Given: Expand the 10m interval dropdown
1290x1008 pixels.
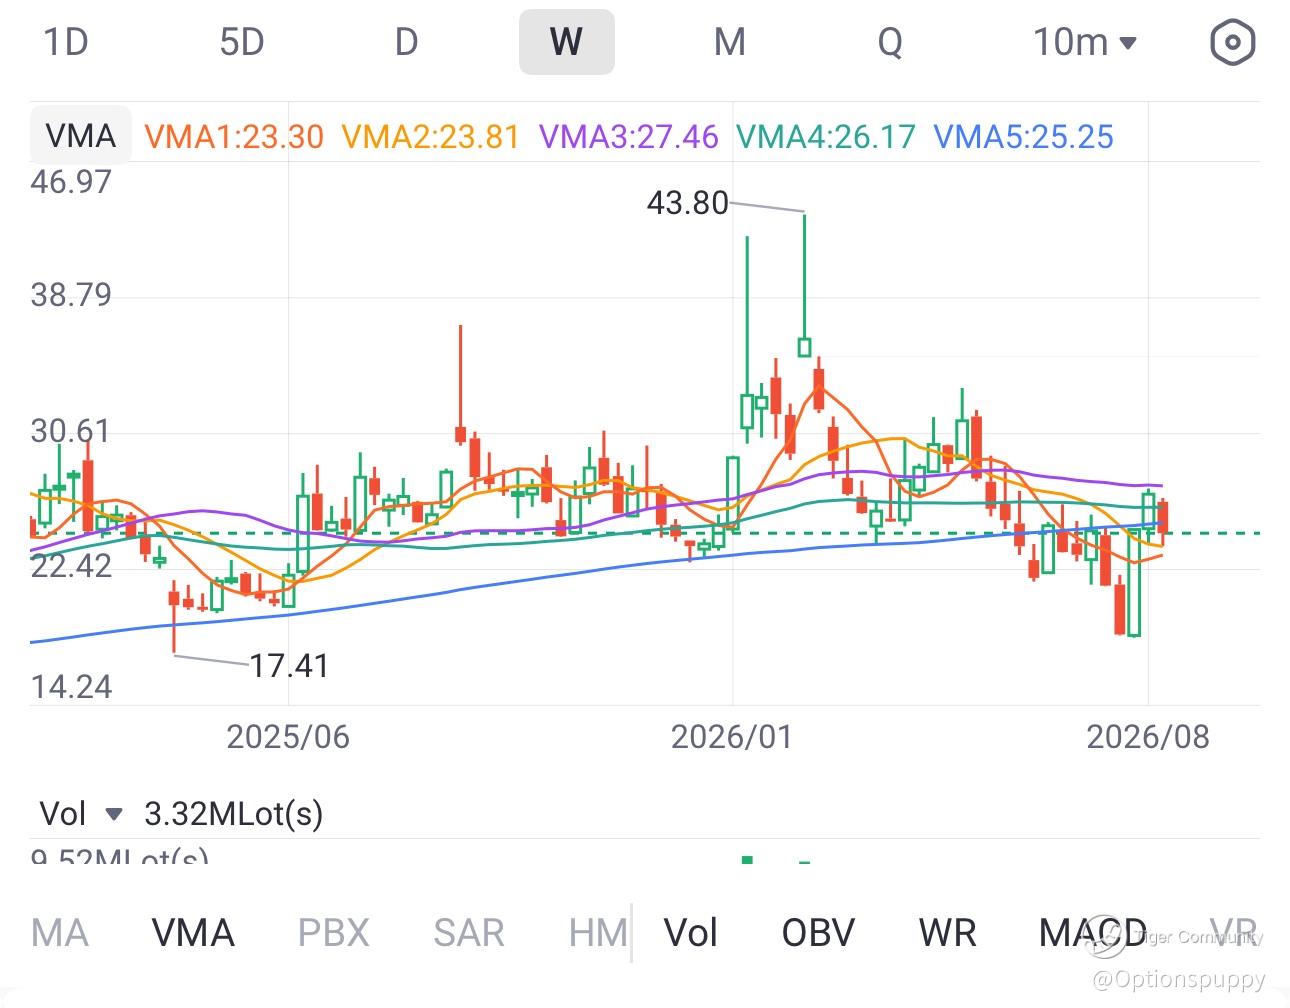Looking at the screenshot, I should (1085, 43).
